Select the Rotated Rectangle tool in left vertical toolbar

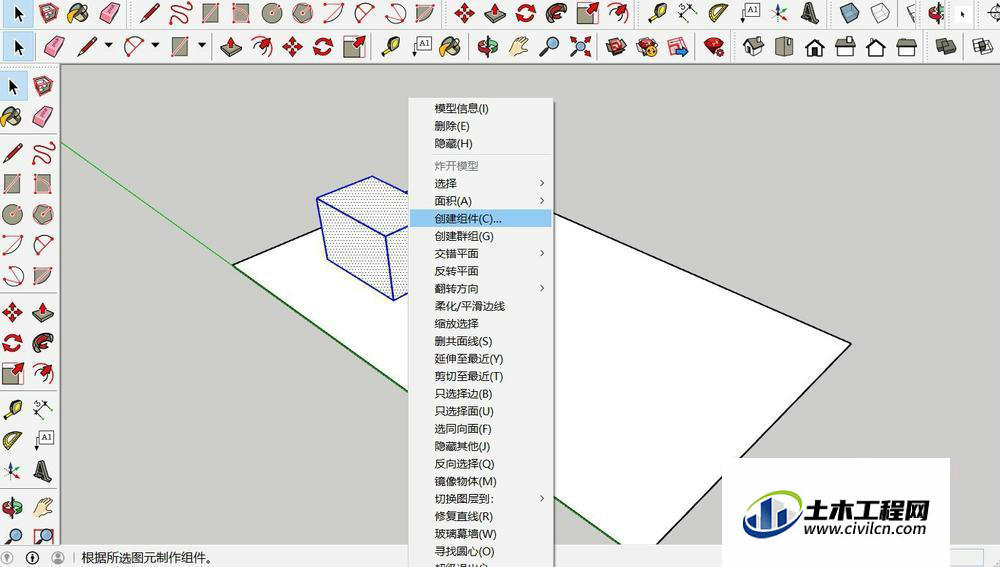pyautogui.click(x=43, y=184)
